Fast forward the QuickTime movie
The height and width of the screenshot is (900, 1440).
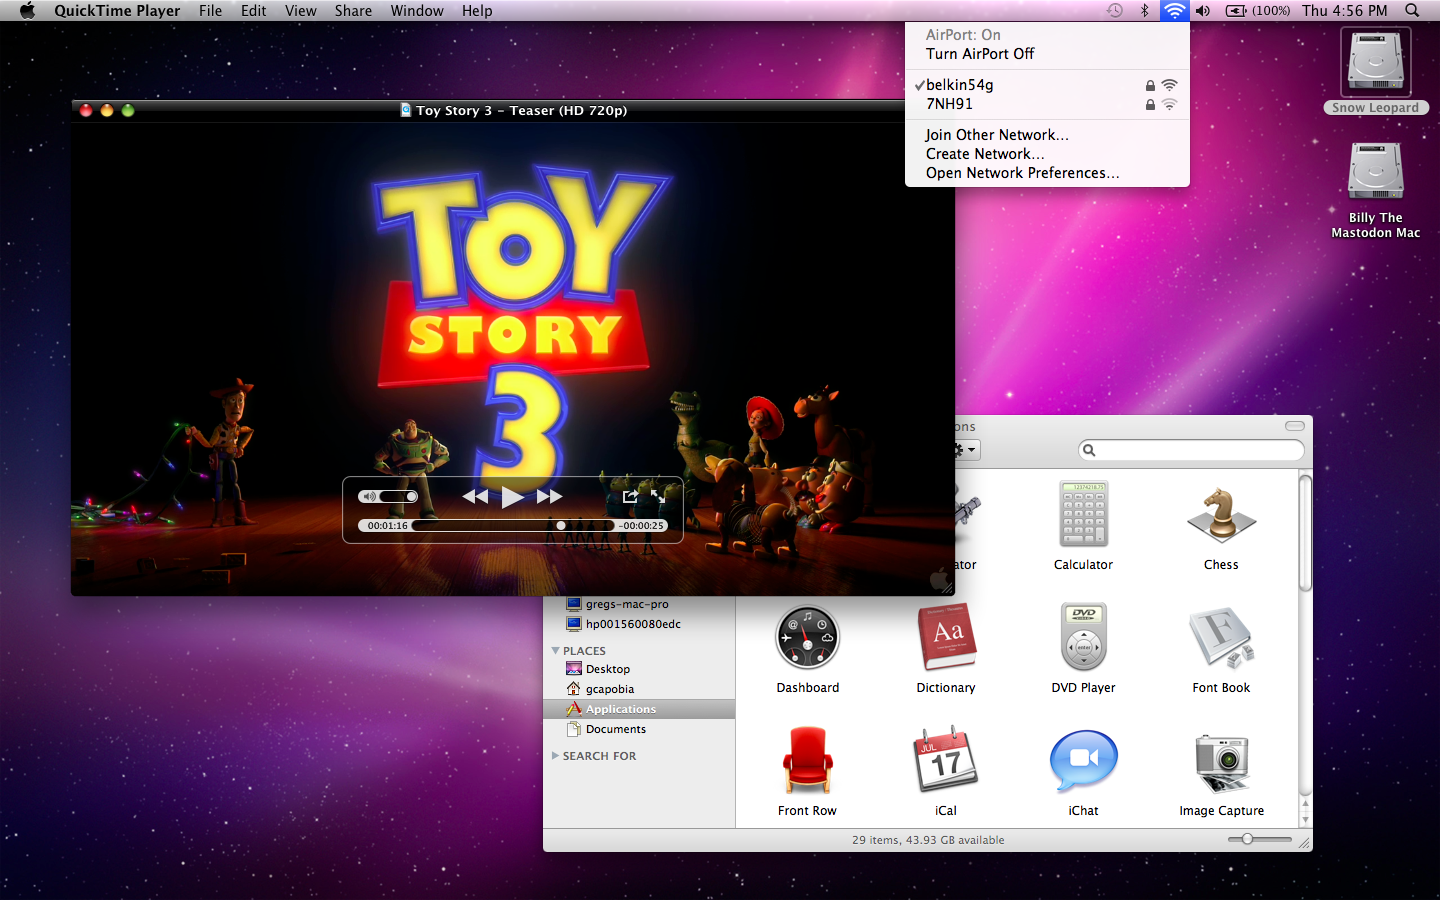pyautogui.click(x=549, y=496)
